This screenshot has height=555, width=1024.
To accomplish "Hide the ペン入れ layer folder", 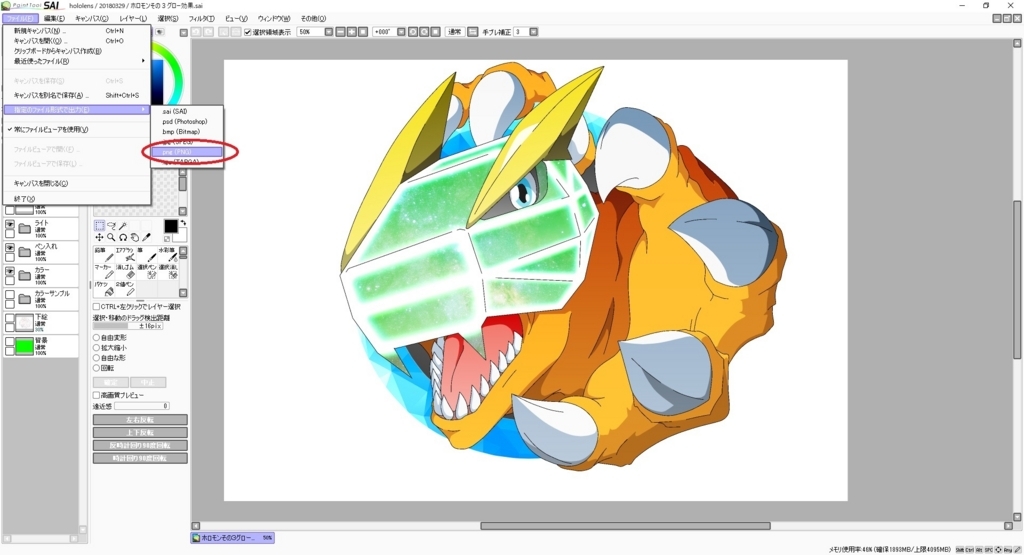I will pos(10,247).
